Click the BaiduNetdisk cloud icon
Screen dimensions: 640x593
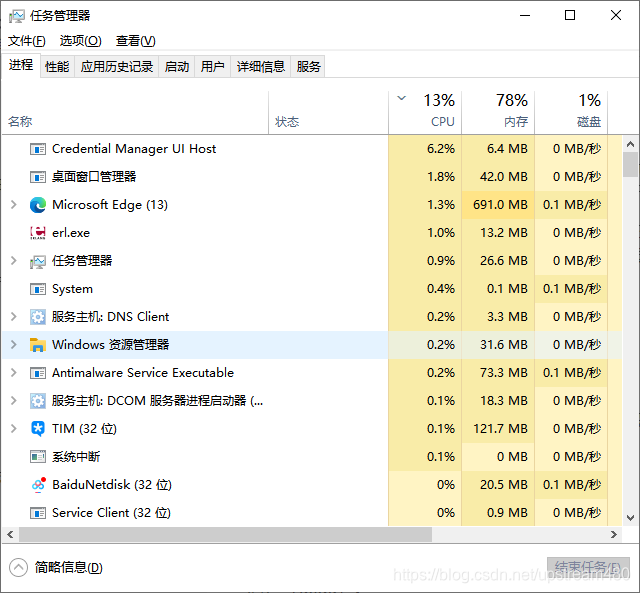pos(38,485)
